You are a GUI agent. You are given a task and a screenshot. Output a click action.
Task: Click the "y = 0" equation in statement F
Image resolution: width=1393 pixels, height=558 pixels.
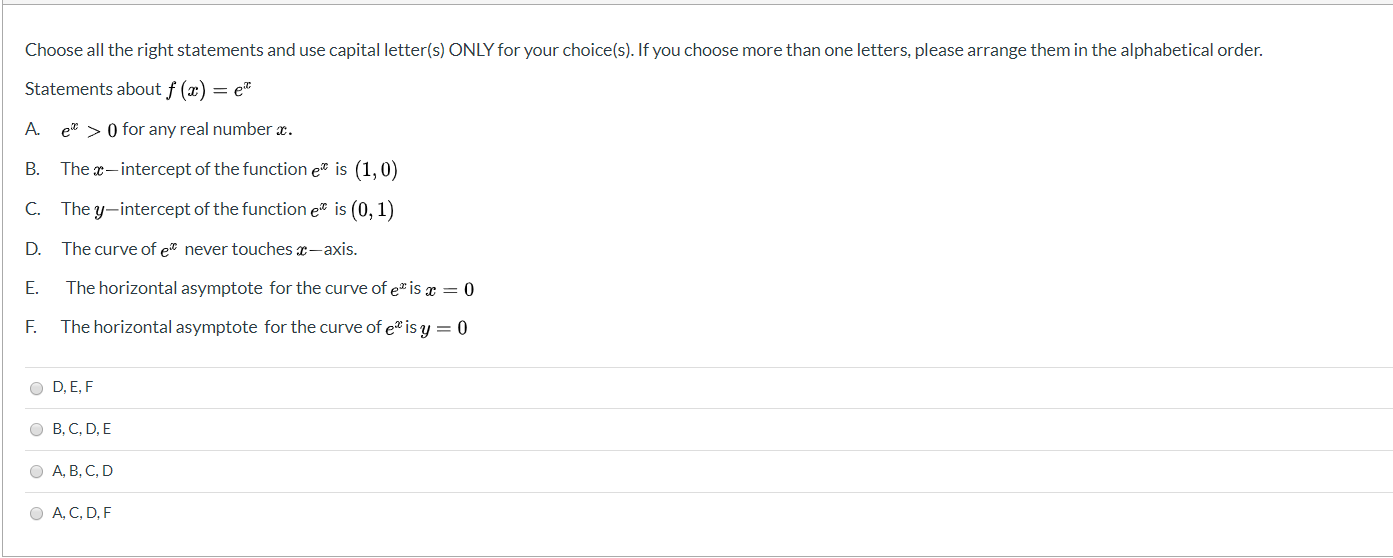point(445,328)
